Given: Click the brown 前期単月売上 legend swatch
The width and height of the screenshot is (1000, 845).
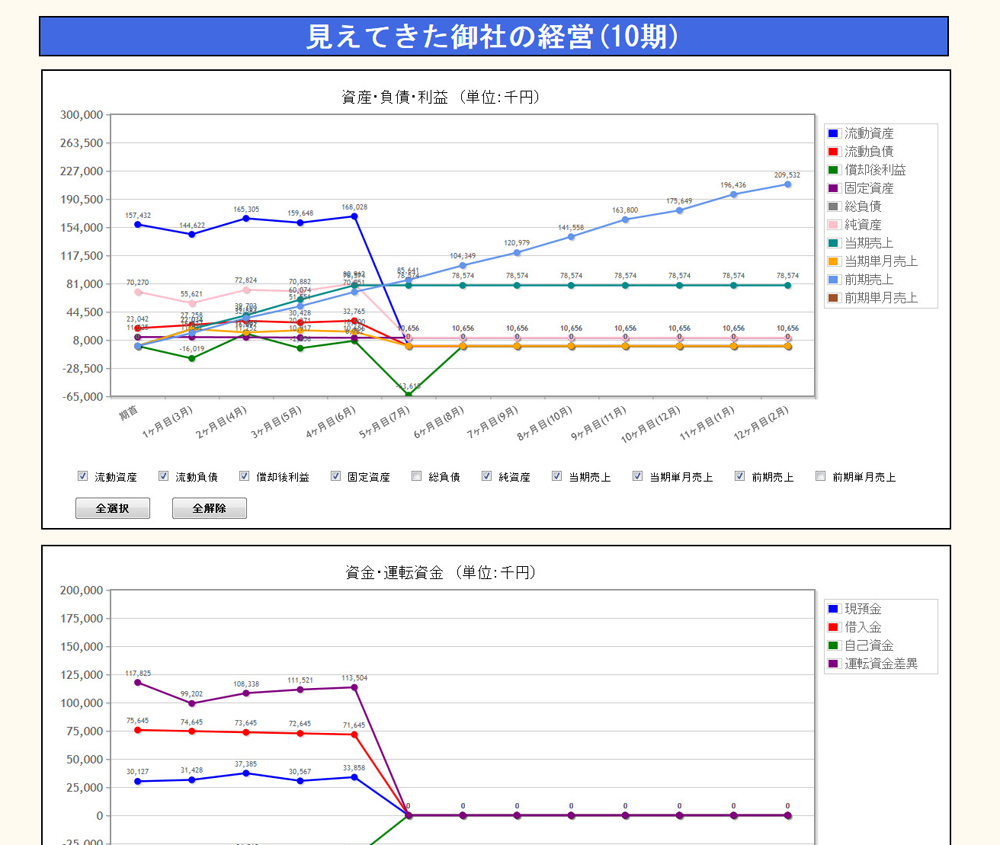Looking at the screenshot, I should (833, 298).
